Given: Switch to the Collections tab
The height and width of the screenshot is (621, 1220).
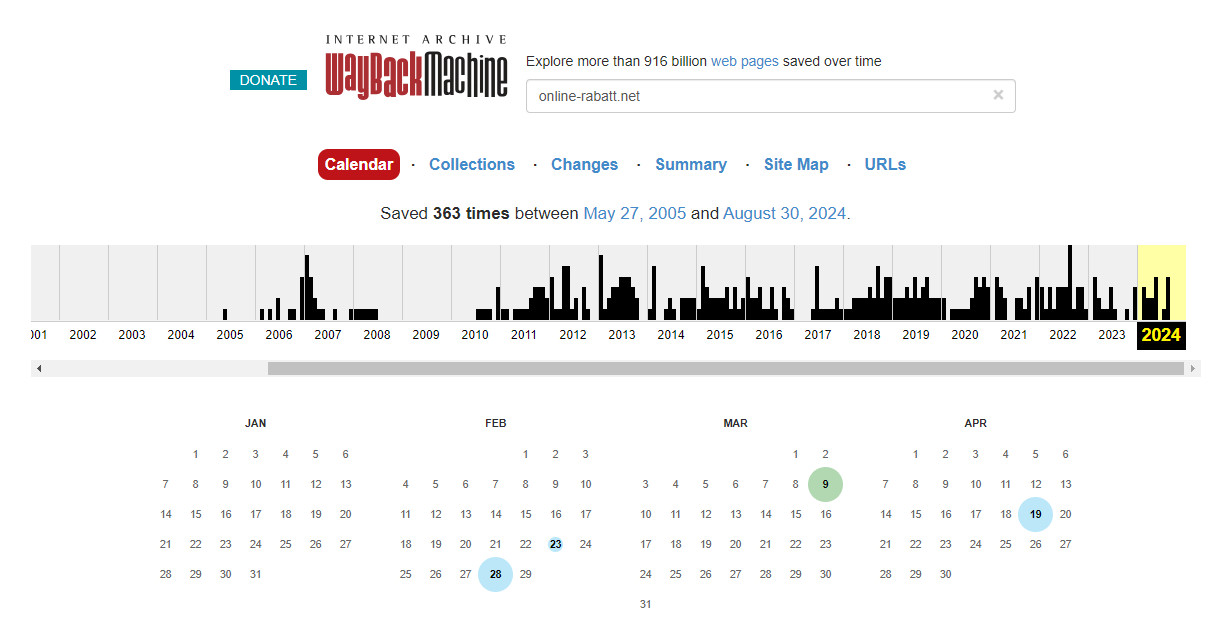Looking at the screenshot, I should point(472,164).
